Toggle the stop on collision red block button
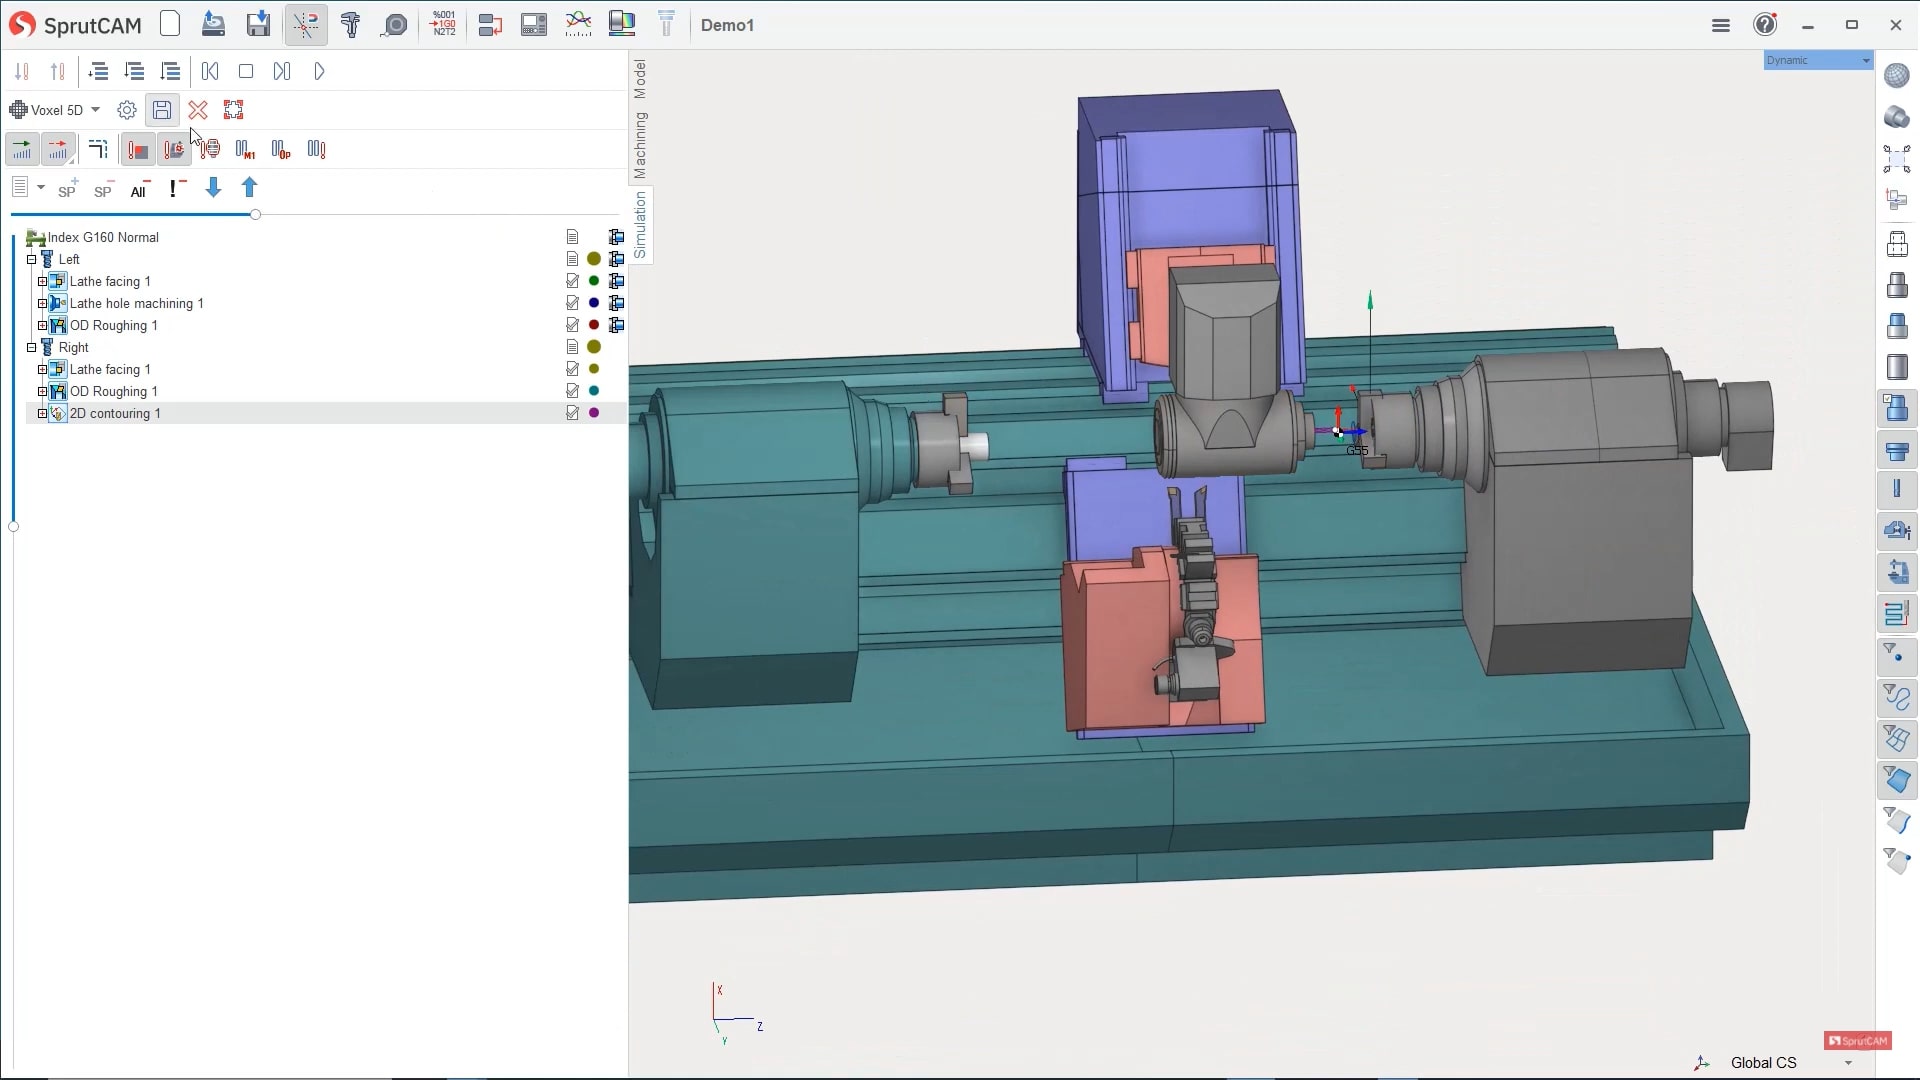 click(138, 149)
